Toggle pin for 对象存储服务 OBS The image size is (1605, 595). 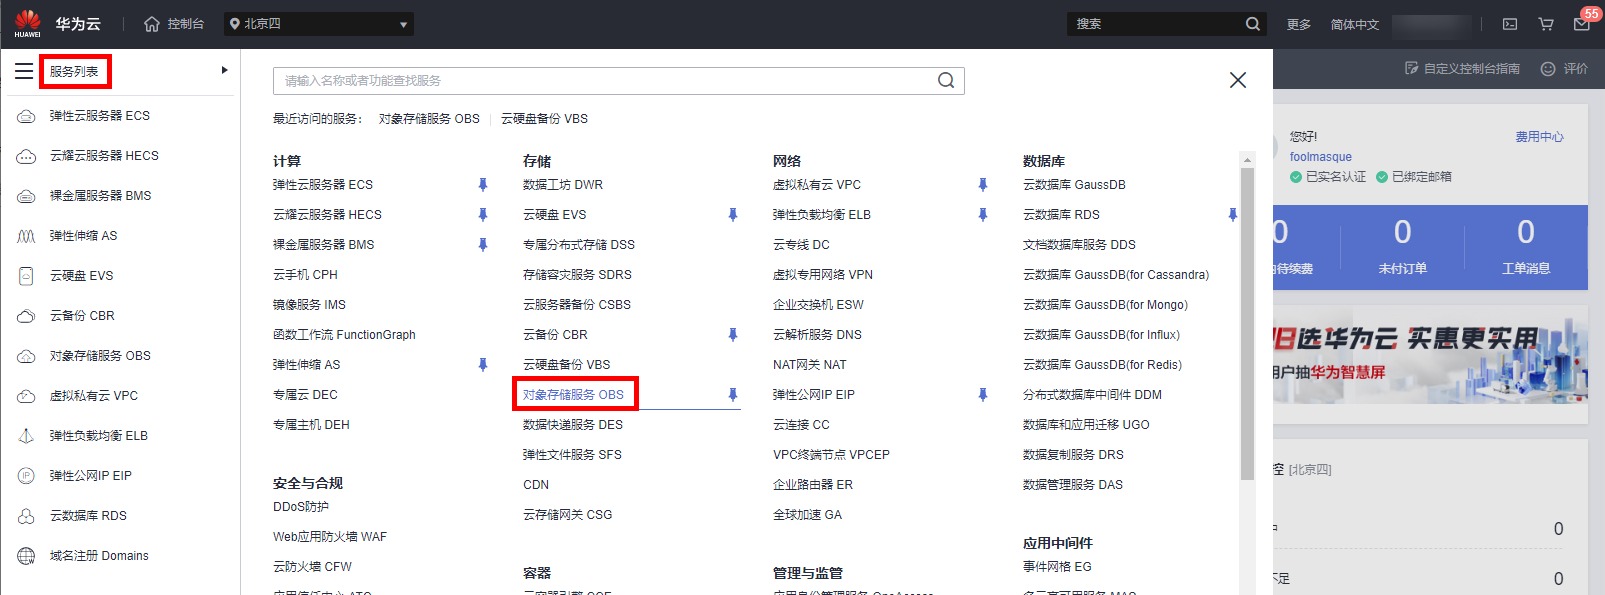tap(733, 395)
